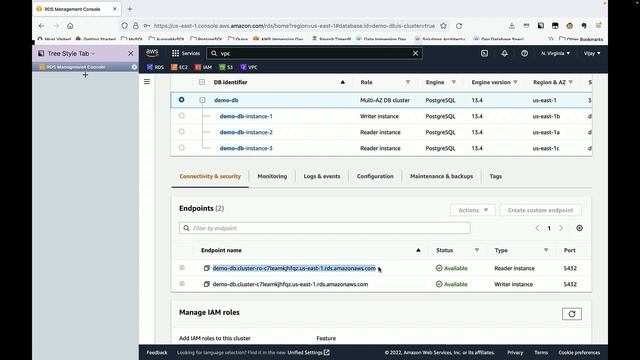Open the EC2 shortcut in favorites bar
This screenshot has height=360, width=640.
pos(179,67)
